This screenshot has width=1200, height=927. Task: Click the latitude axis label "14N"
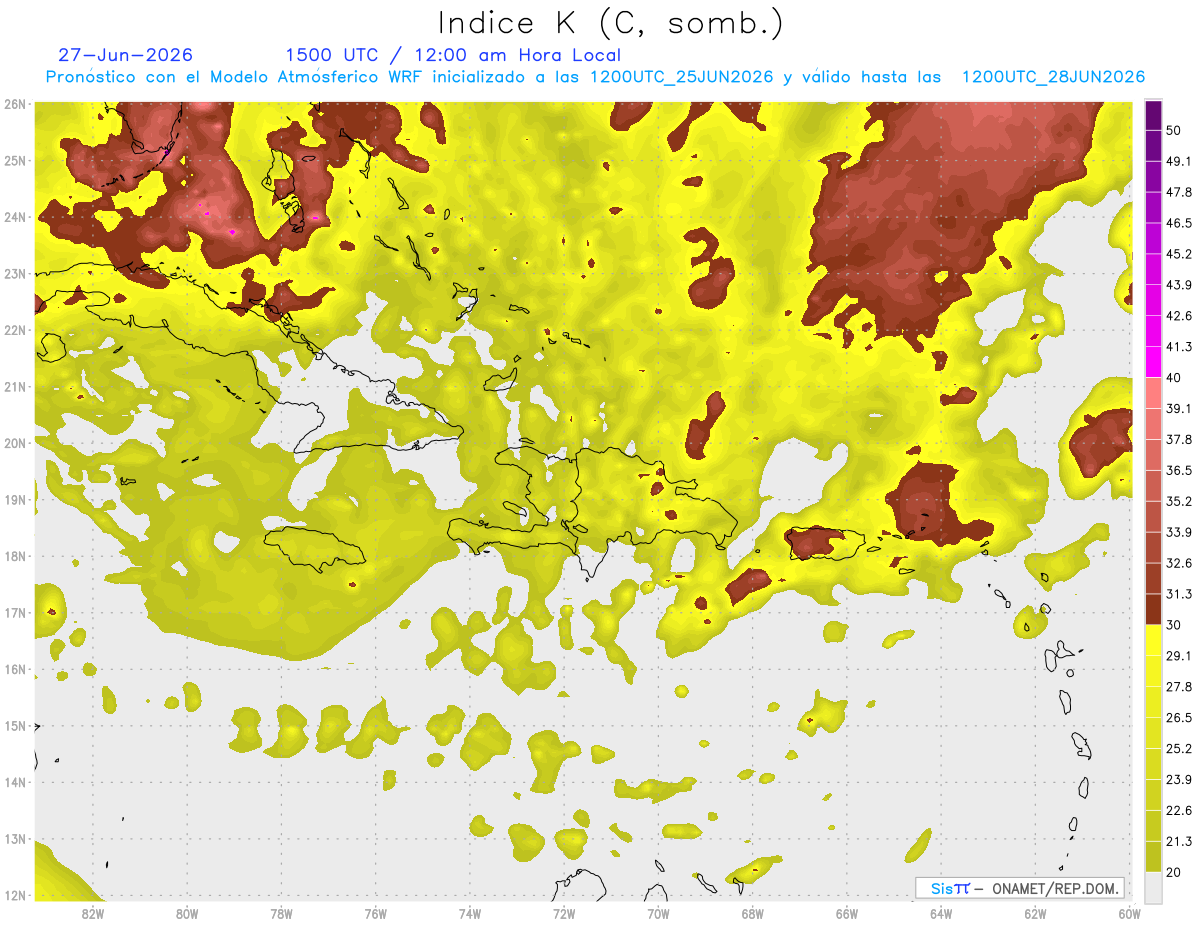point(16,782)
